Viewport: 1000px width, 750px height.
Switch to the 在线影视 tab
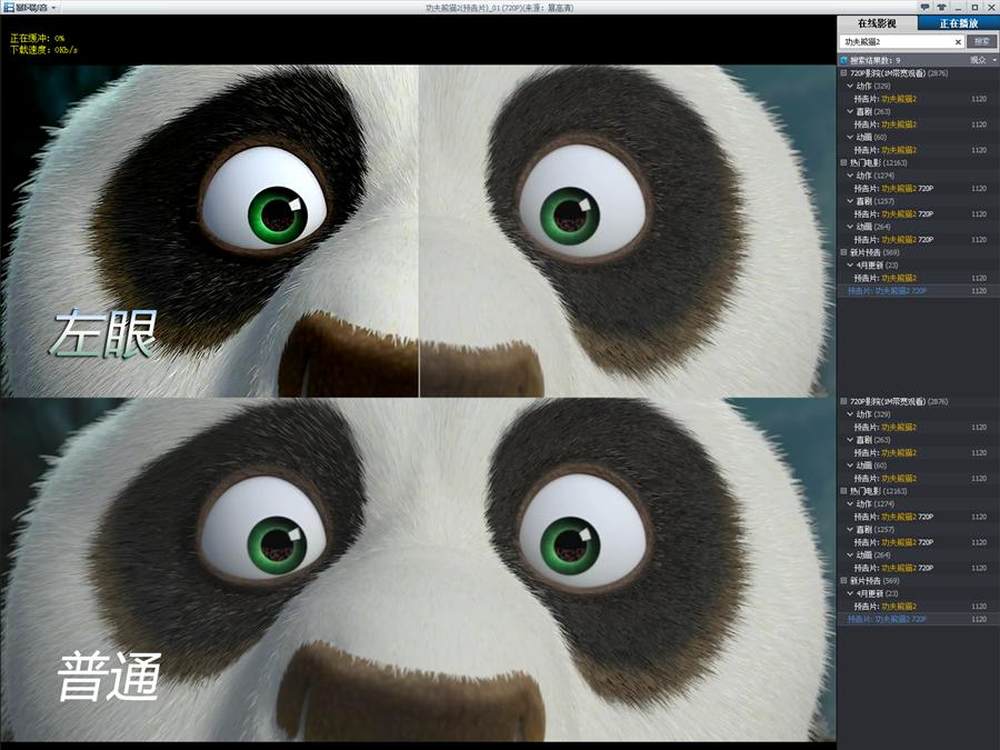click(x=877, y=23)
